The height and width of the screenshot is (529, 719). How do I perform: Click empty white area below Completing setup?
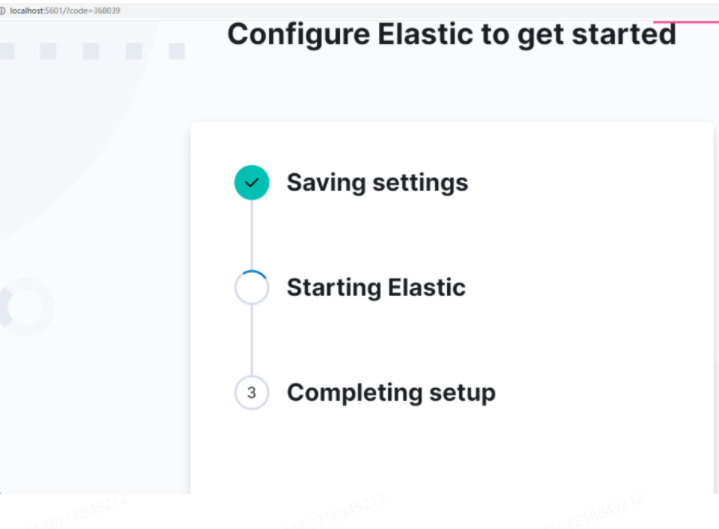[x=450, y=455]
